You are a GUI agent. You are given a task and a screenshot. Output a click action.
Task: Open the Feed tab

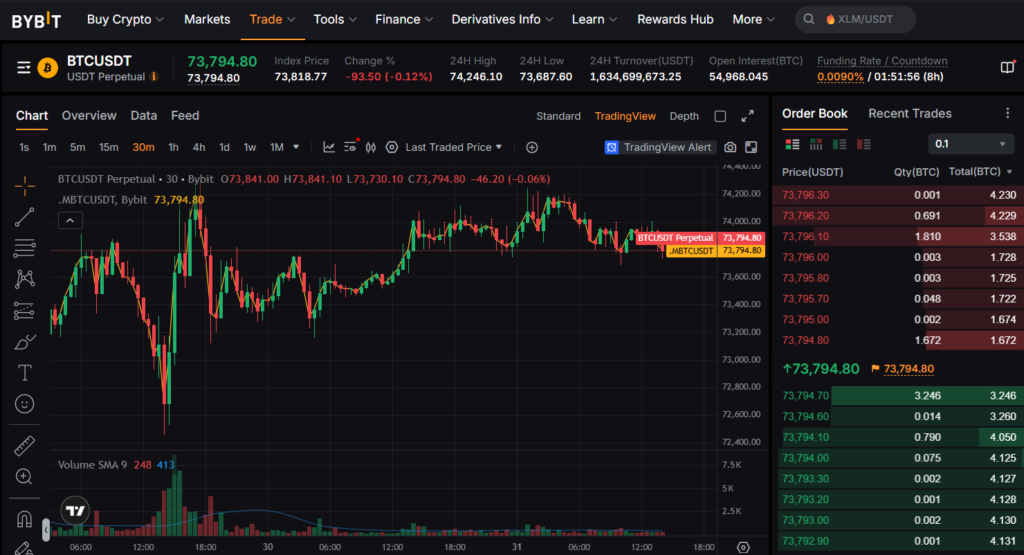point(185,116)
